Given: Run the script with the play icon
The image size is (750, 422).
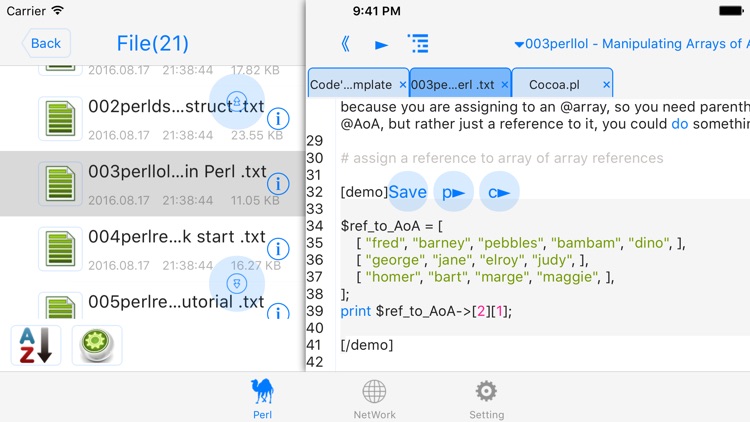Looking at the screenshot, I should coord(381,45).
